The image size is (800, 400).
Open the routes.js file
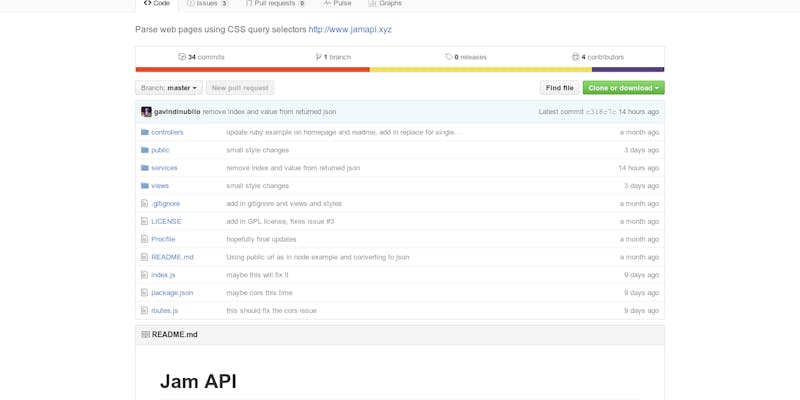(165, 311)
